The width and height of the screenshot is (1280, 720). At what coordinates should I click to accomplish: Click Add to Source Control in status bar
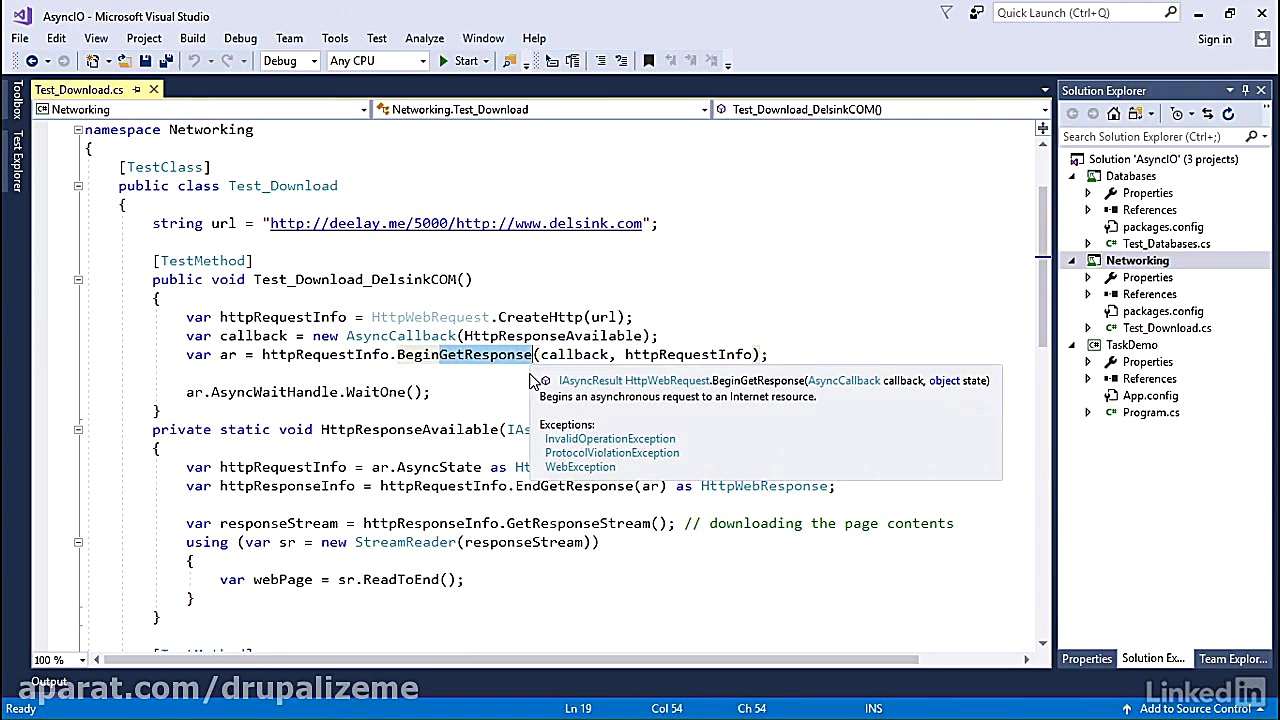click(x=1195, y=709)
